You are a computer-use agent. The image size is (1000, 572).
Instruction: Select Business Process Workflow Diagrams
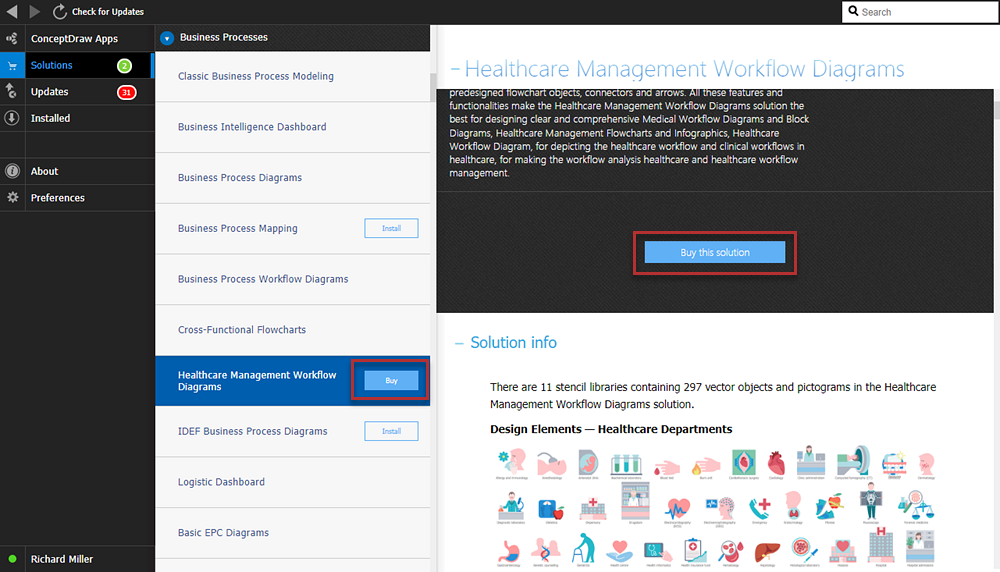point(293,279)
